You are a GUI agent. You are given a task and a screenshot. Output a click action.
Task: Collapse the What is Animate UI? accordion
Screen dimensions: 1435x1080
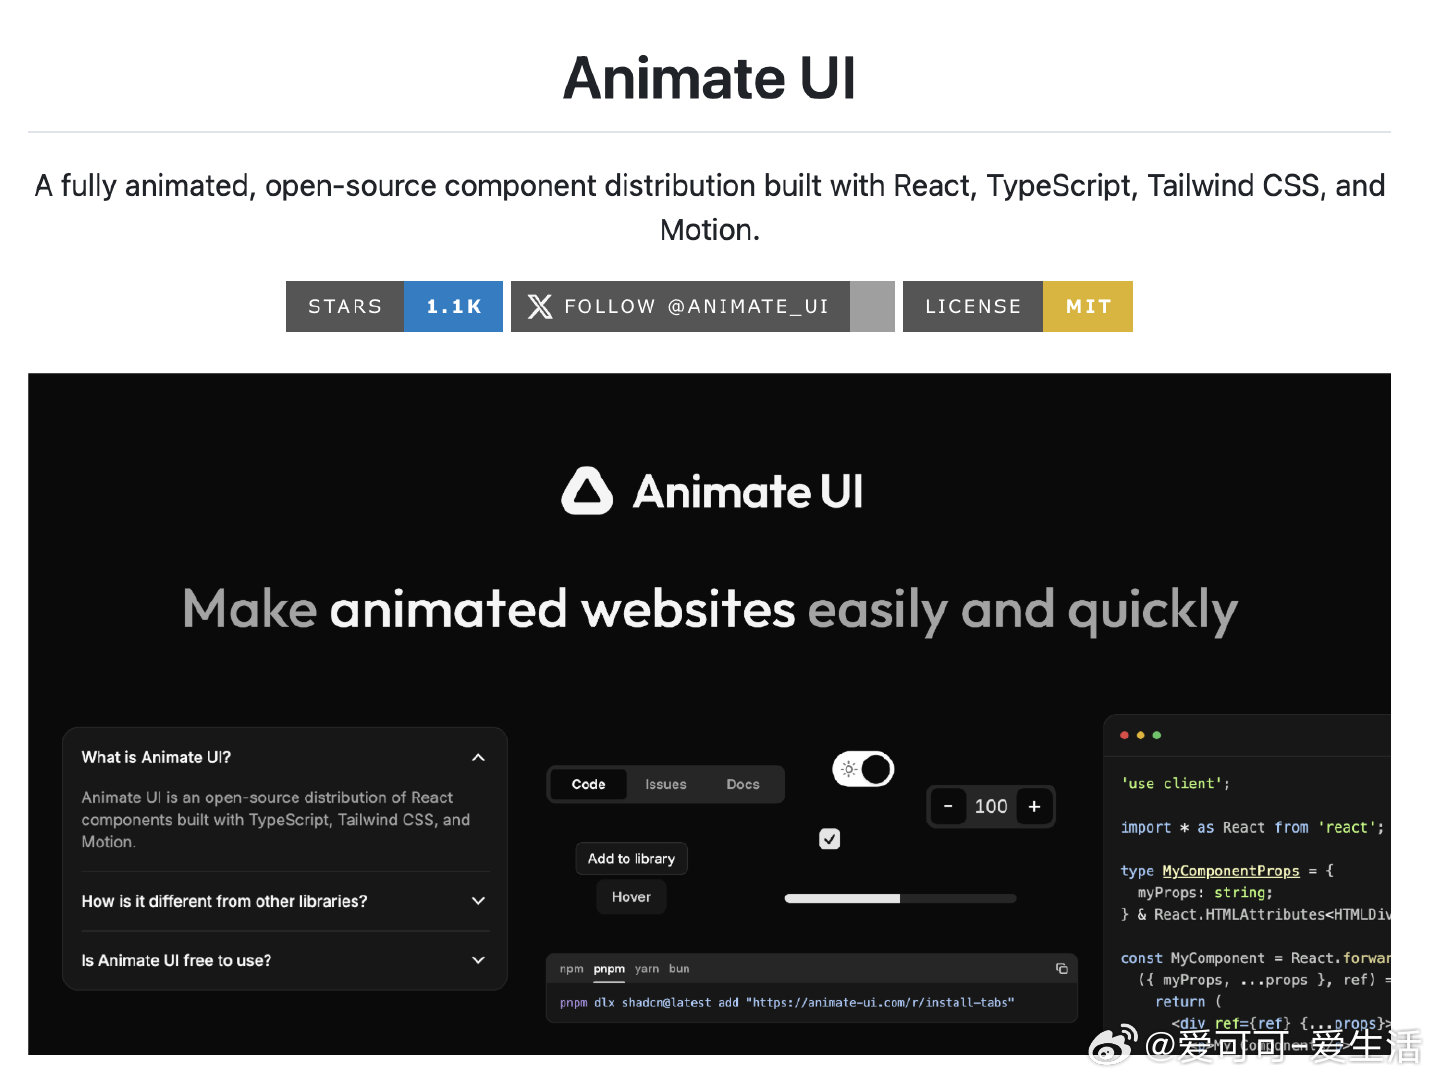pos(285,757)
